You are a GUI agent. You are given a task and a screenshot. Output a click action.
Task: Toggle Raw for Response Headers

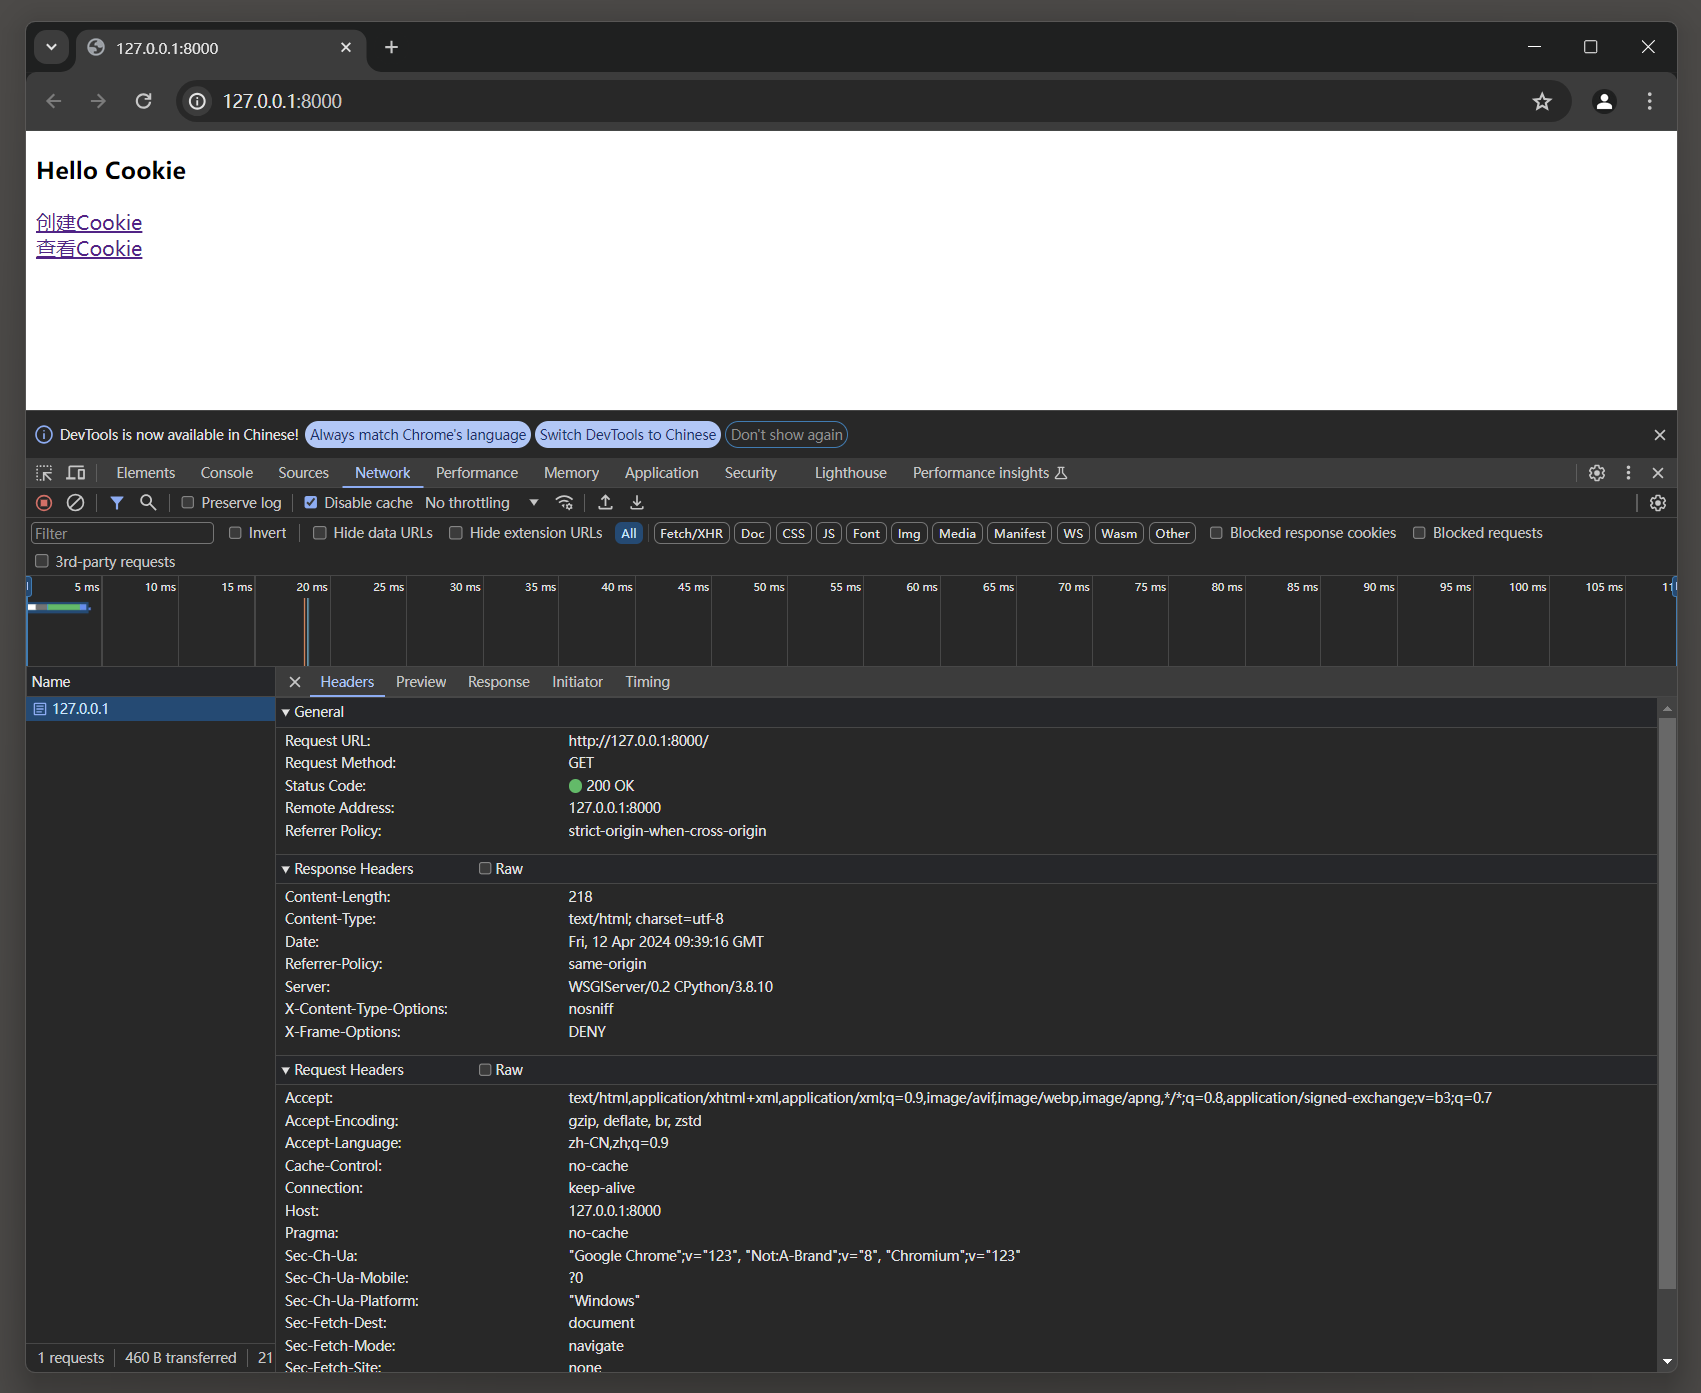485,868
